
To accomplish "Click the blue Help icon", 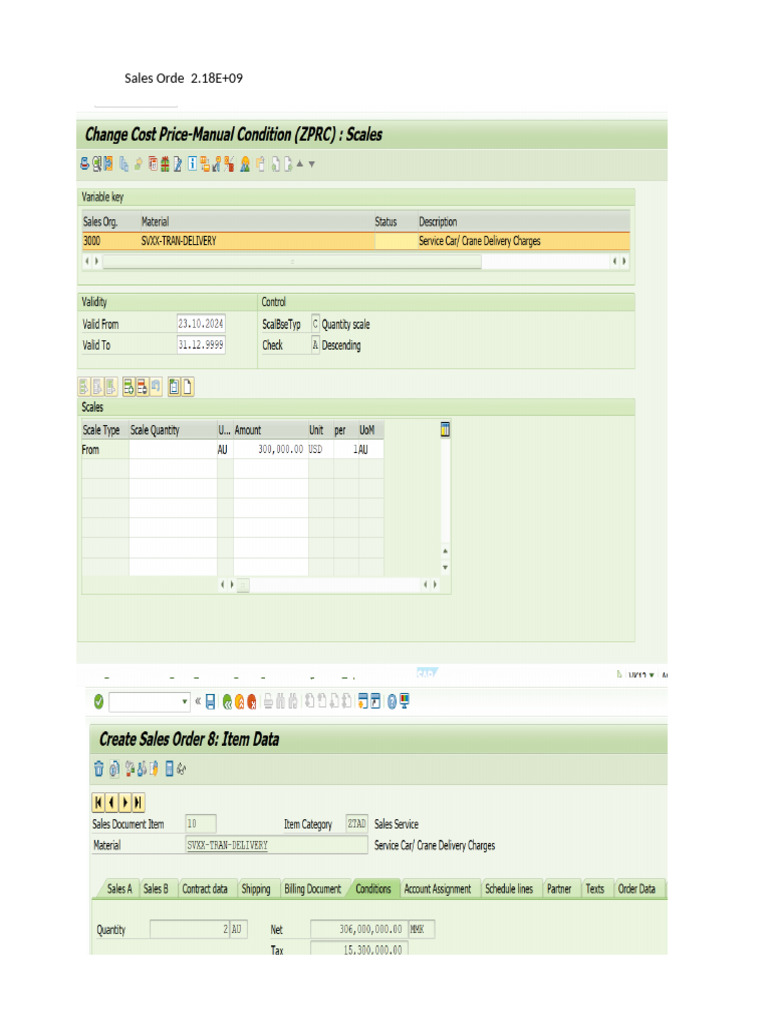I will tap(392, 701).
